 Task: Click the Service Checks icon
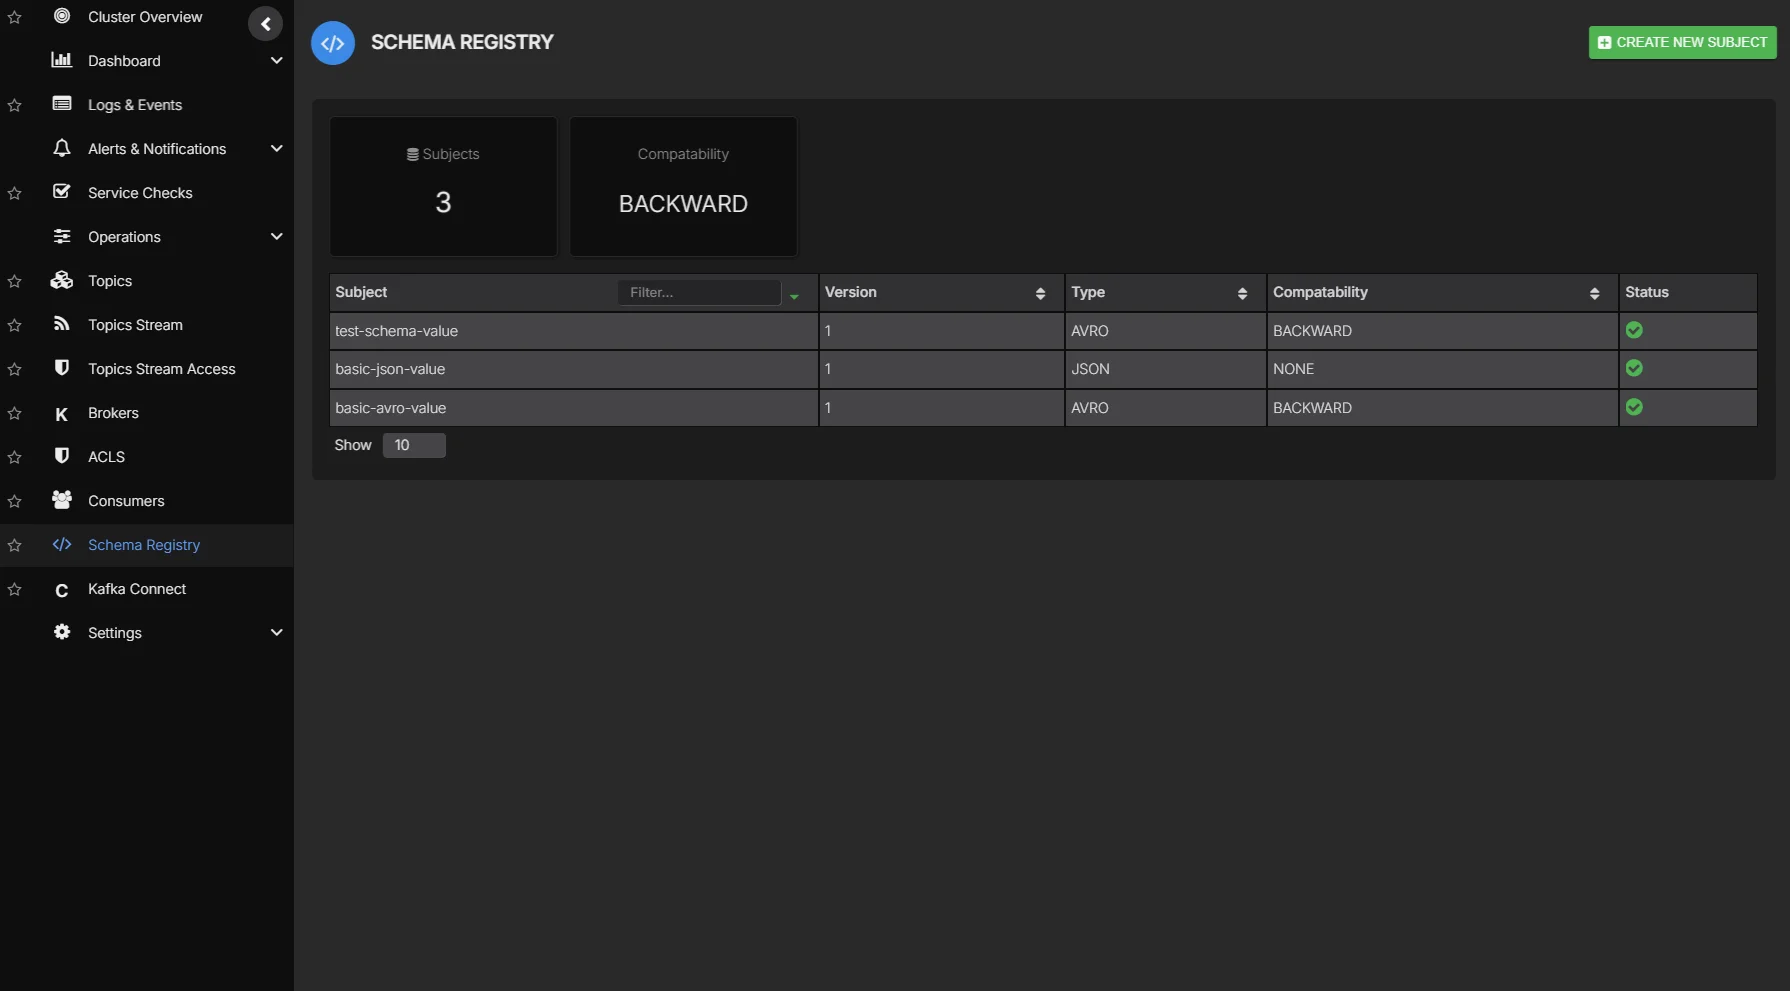coord(62,192)
